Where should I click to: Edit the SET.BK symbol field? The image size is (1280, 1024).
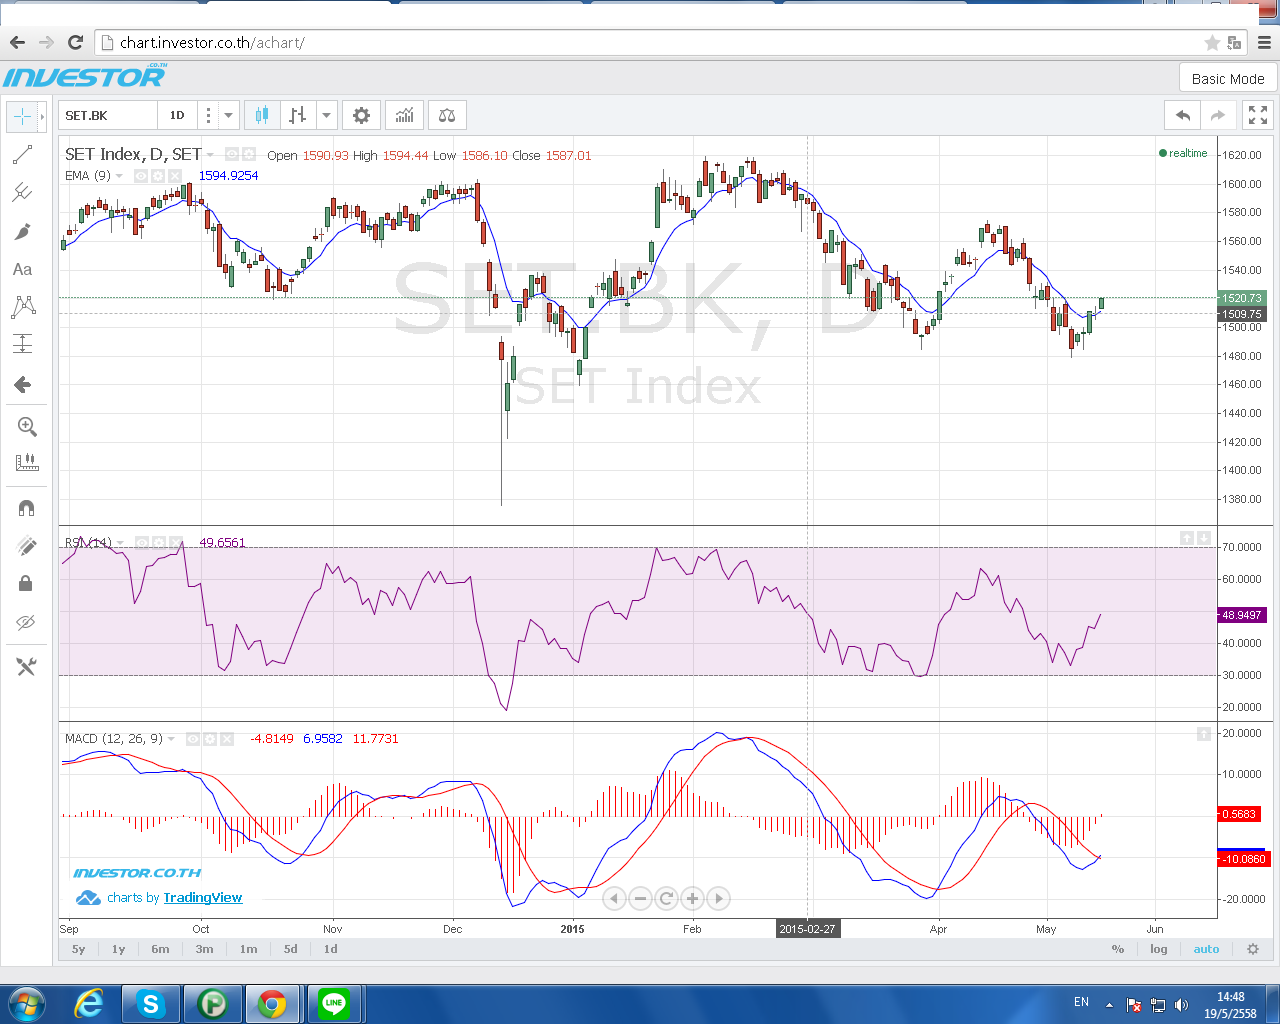coord(108,116)
